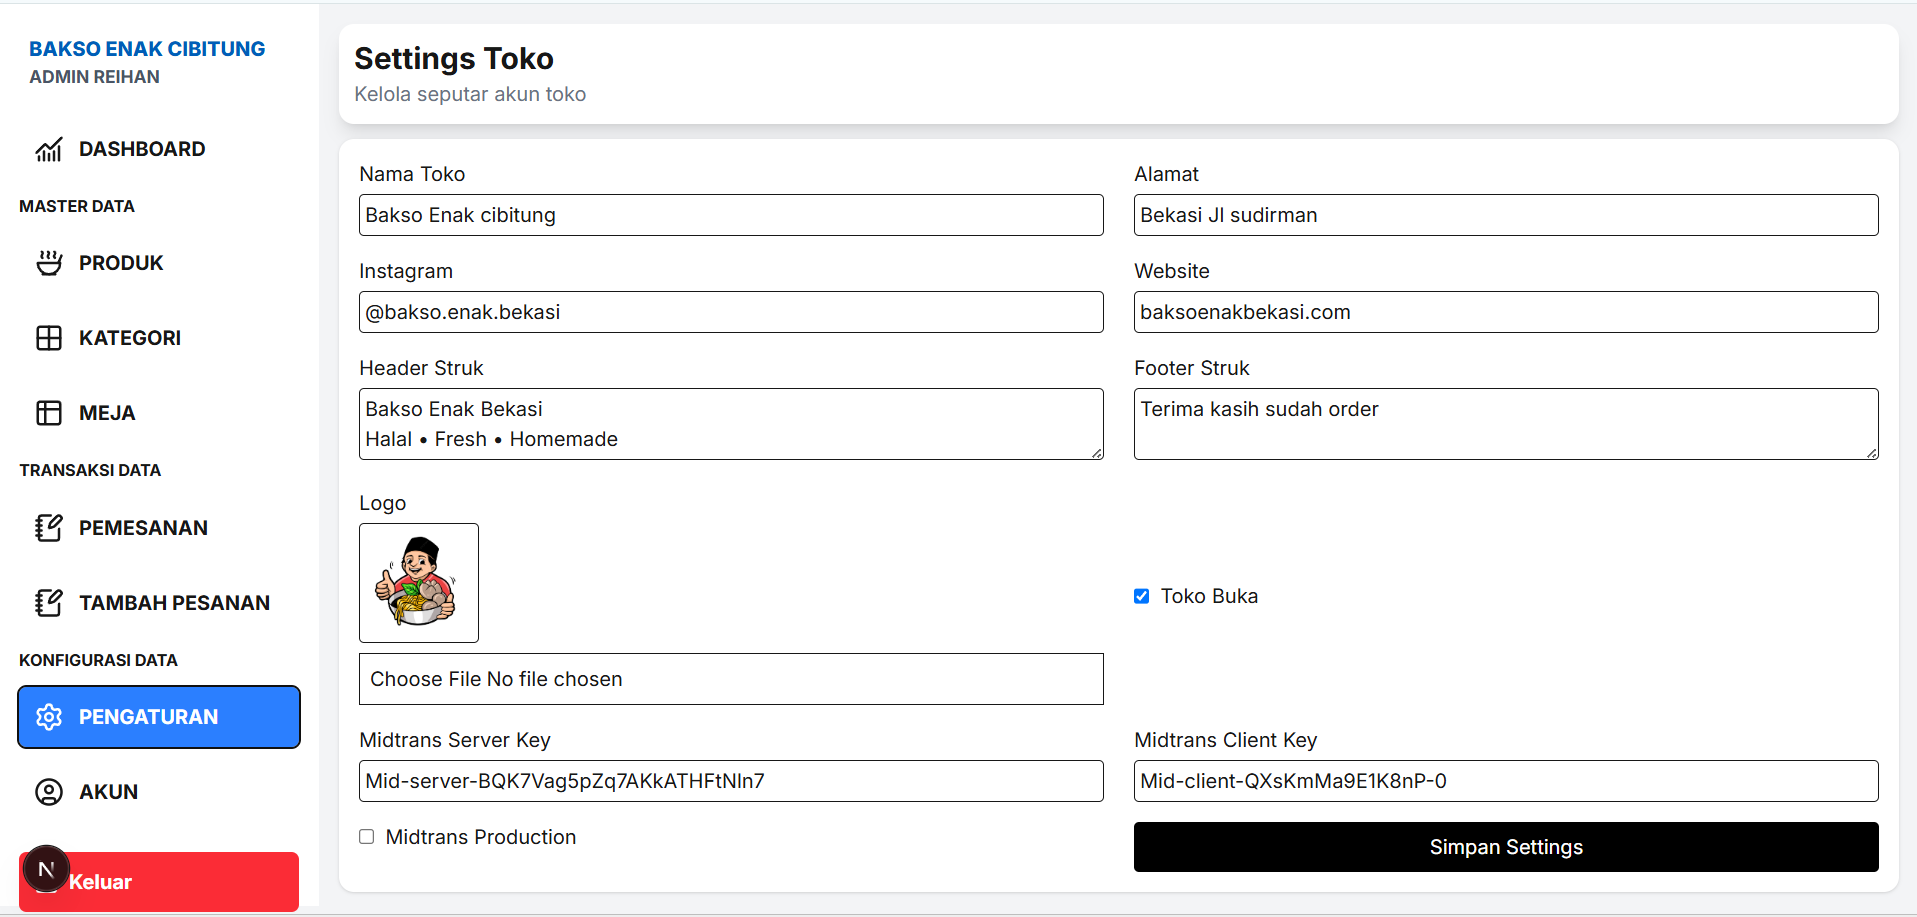This screenshot has height=917, width=1917.
Task: Select the PENGATURAN menu item
Action: click(x=159, y=717)
